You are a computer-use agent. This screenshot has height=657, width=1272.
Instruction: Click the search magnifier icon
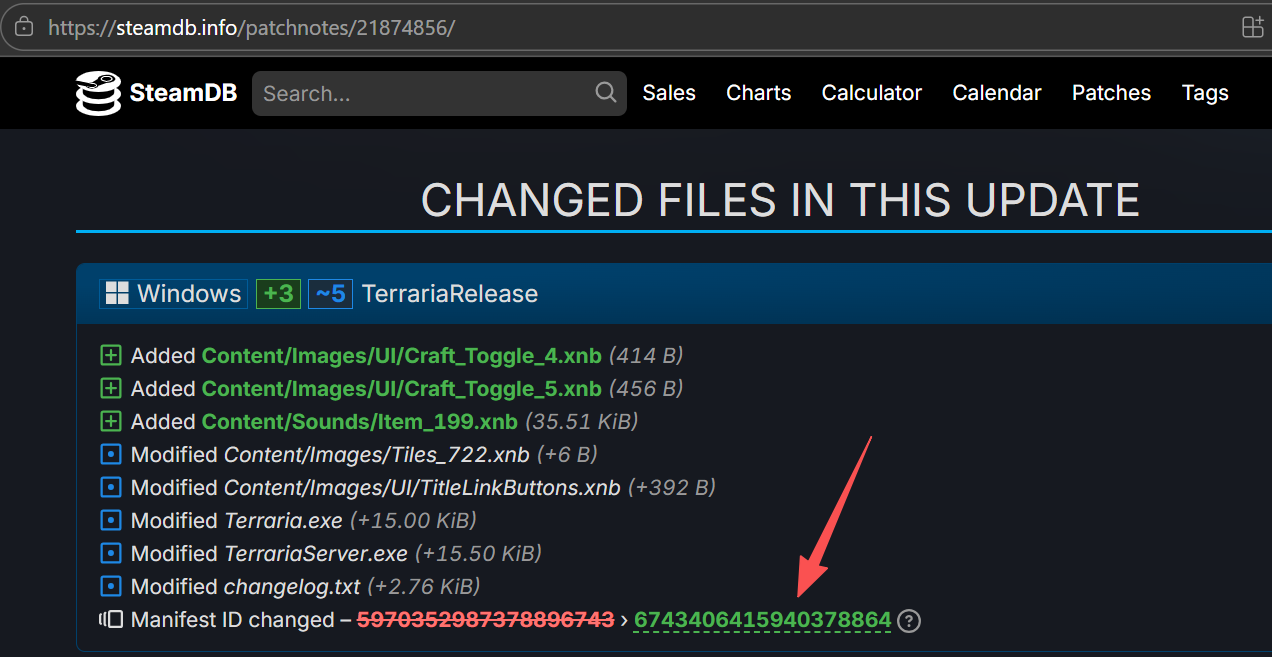(606, 93)
